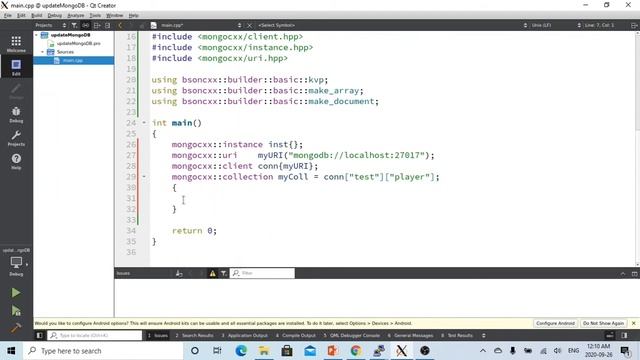Switch to Test Results tab

(x=457, y=336)
